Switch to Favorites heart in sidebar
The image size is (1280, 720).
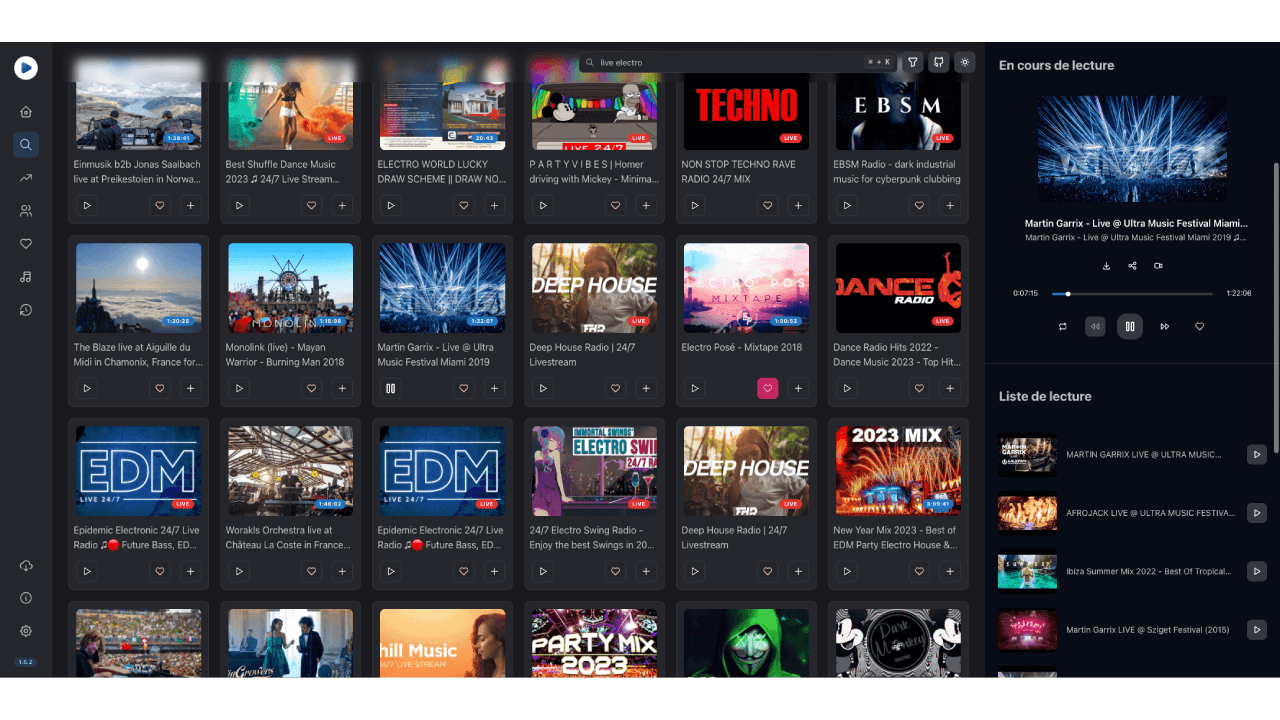click(x=26, y=244)
